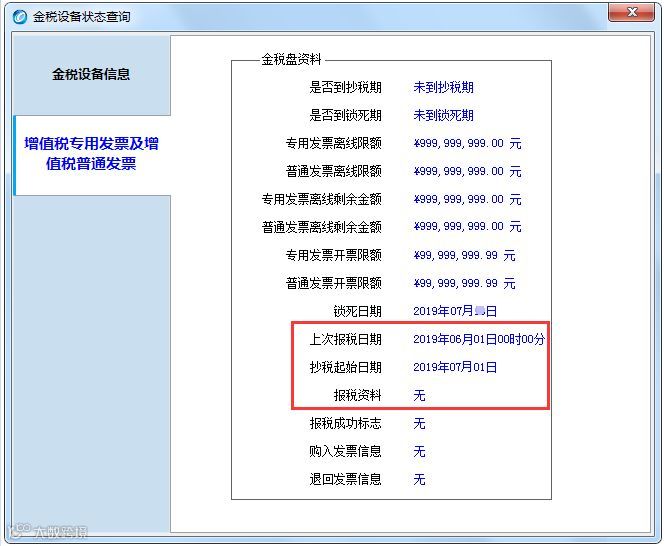Click the 普通发票离线限额 label
This screenshot has height=546, width=664.
[x=333, y=171]
